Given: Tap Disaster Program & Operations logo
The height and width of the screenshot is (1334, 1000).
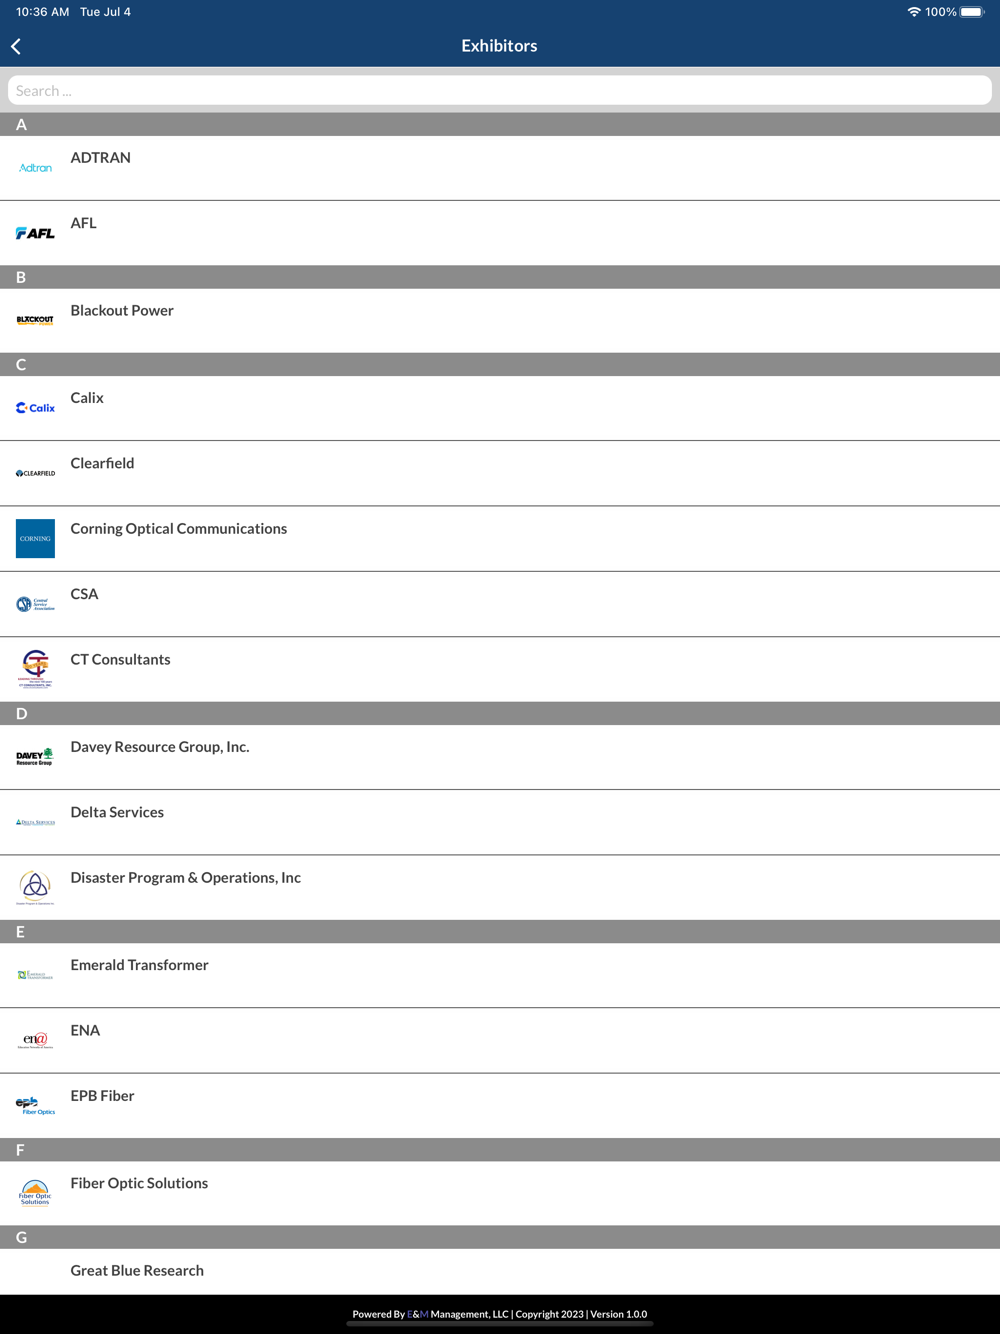Looking at the screenshot, I should [35, 888].
